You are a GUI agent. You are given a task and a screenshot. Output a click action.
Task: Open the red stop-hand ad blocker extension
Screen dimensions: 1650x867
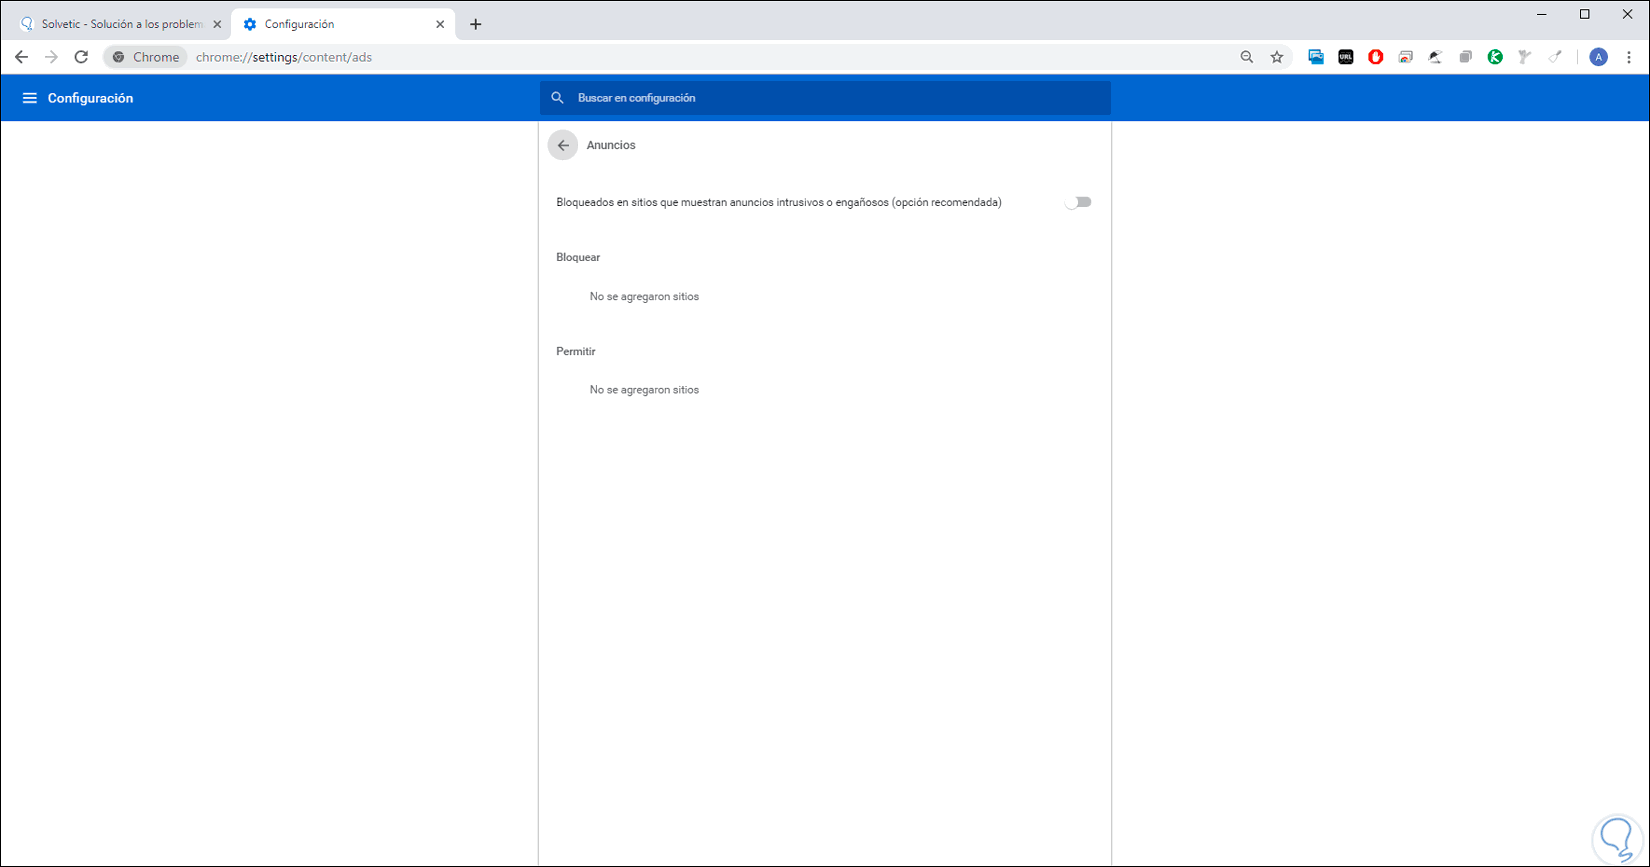point(1376,57)
